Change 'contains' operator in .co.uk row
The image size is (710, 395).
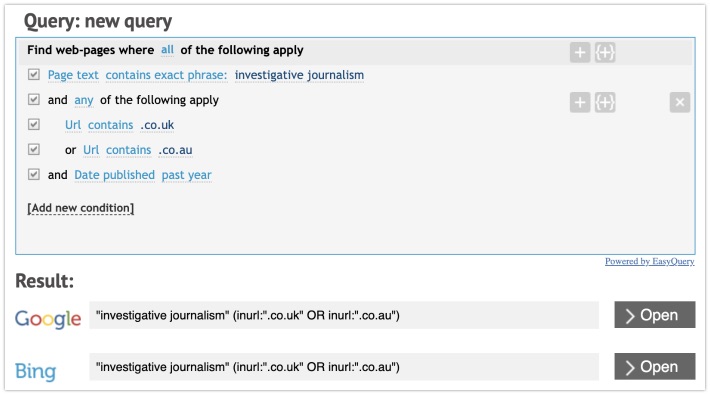110,125
